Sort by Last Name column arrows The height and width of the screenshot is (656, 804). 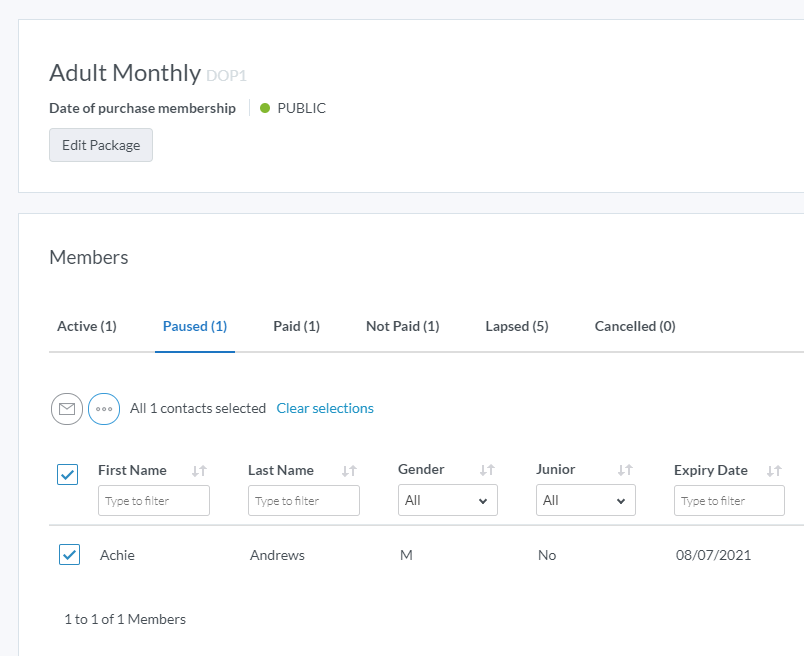click(x=349, y=471)
